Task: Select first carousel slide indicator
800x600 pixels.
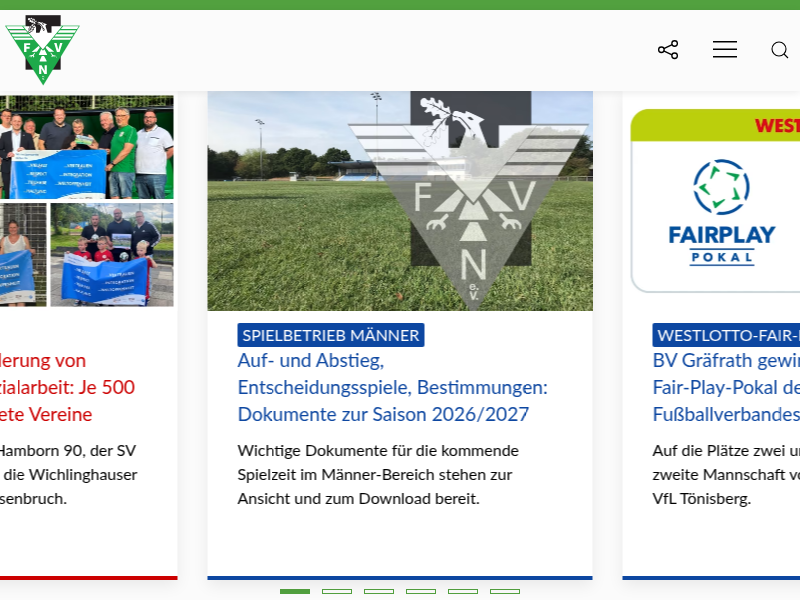Action: (295, 591)
